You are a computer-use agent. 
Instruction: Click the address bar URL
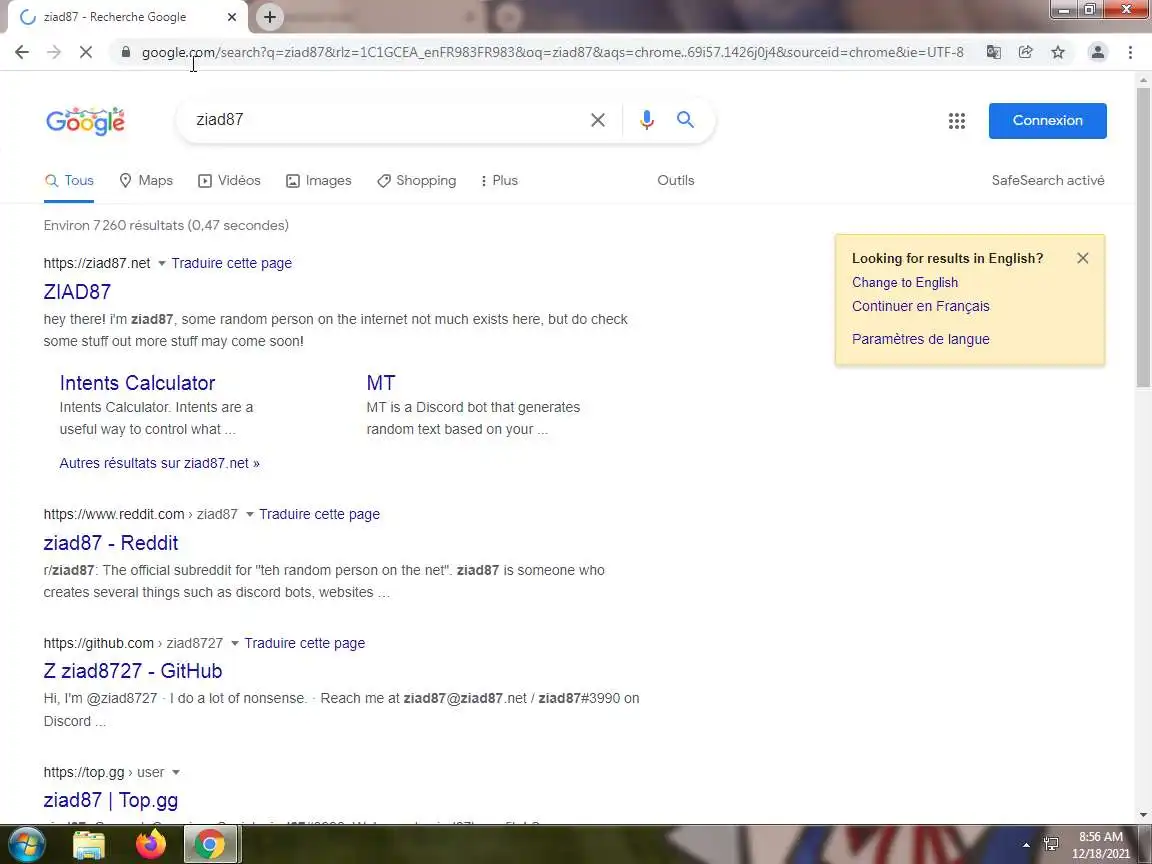point(552,52)
